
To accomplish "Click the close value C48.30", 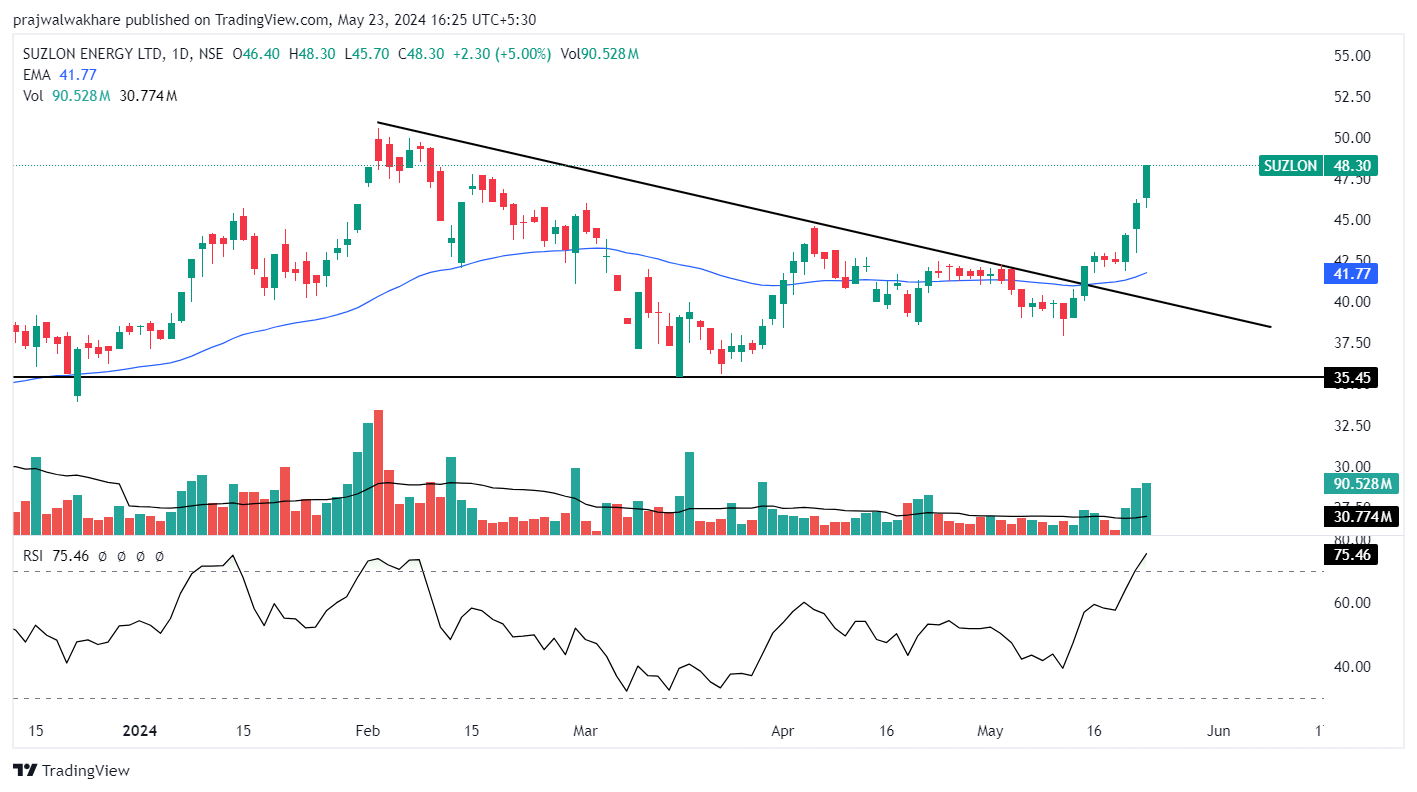I will [x=421, y=54].
